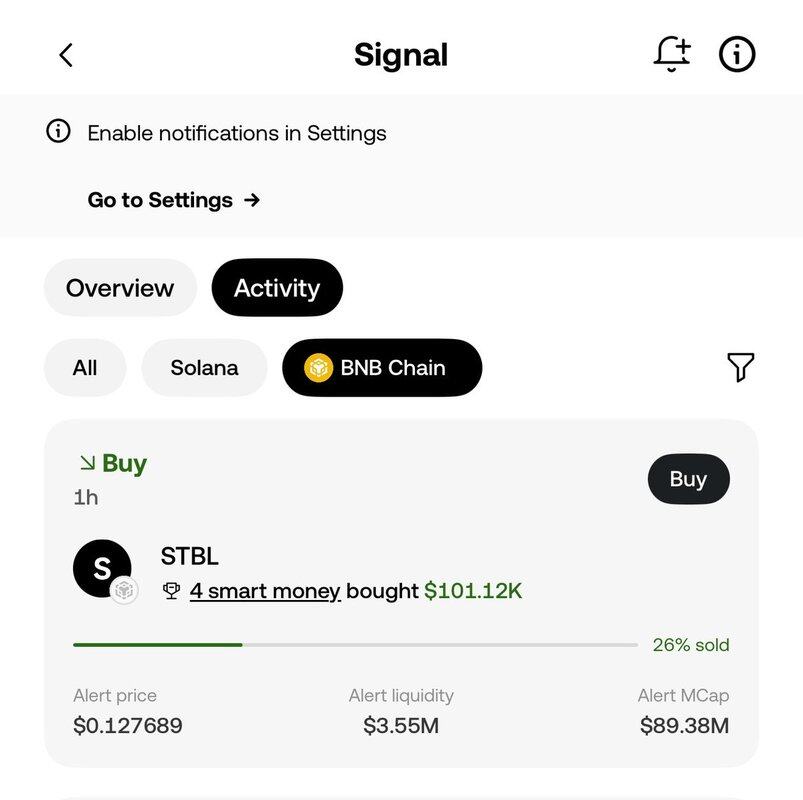Select the BNB Chain filter chip
The height and width of the screenshot is (800, 803).
point(382,368)
